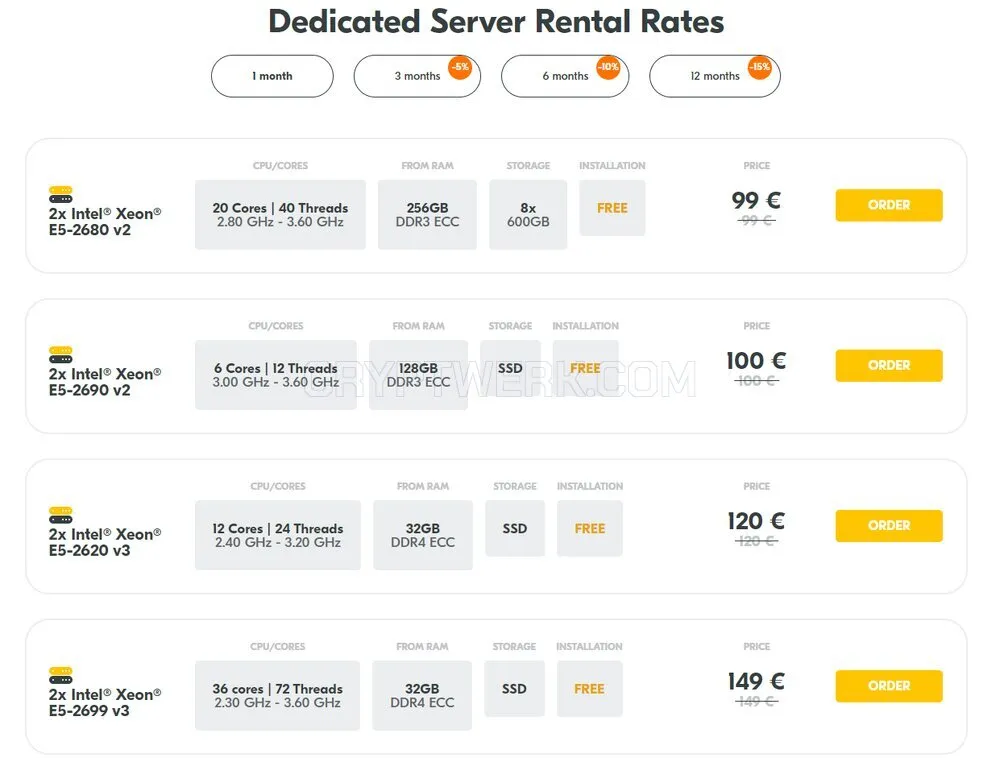Order the E5-2690 v2 server
Image resolution: width=1000 pixels, height=758 pixels.
[889, 365]
